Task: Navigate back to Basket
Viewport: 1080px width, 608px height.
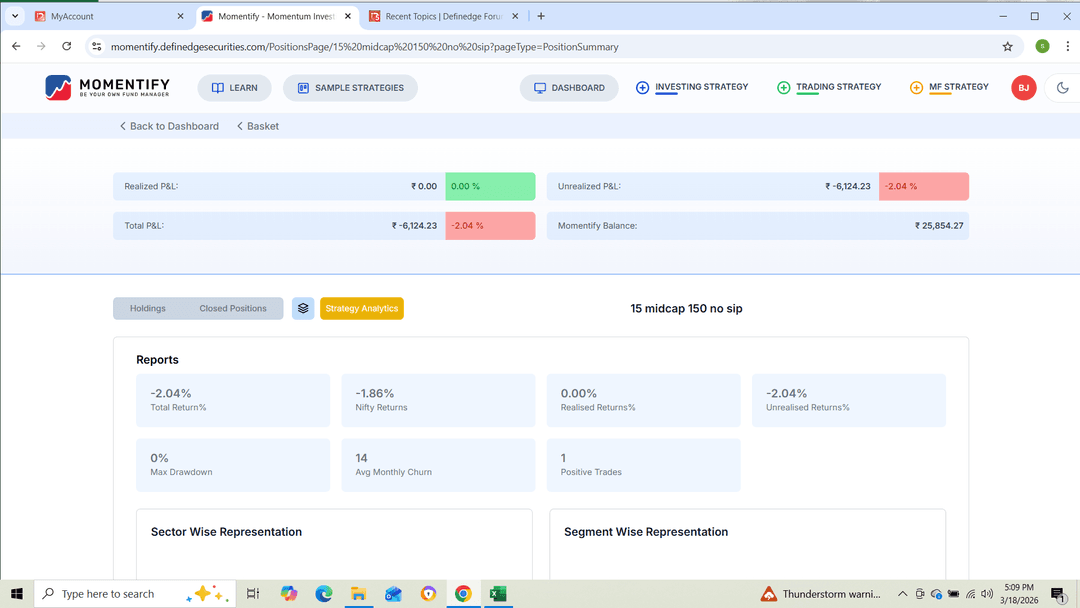Action: tap(258, 126)
